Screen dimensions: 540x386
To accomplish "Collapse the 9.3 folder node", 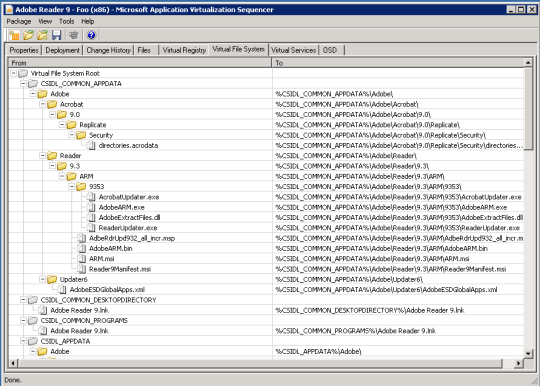I will click(x=52, y=166).
